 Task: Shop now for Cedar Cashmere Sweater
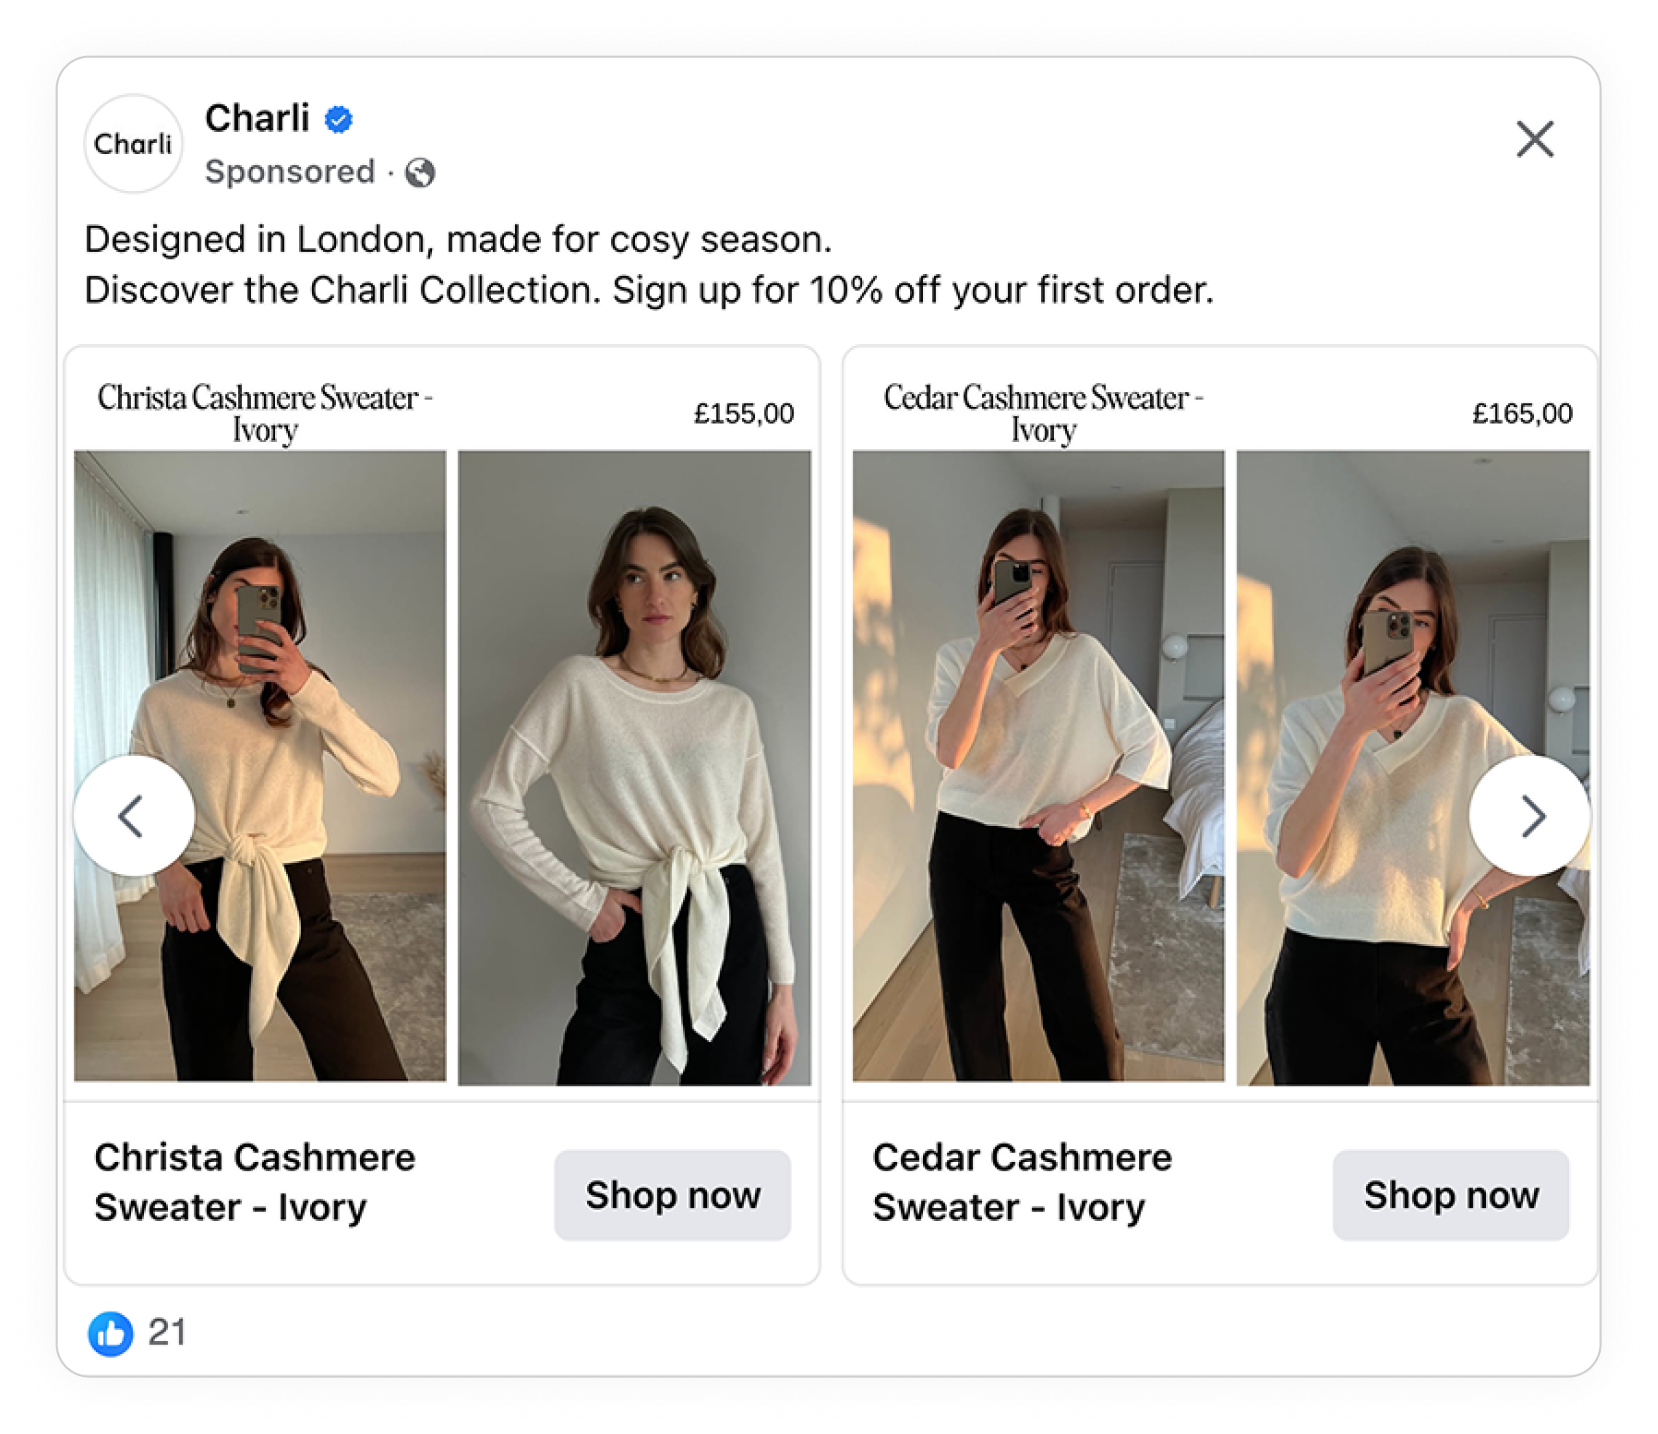tap(1450, 1195)
